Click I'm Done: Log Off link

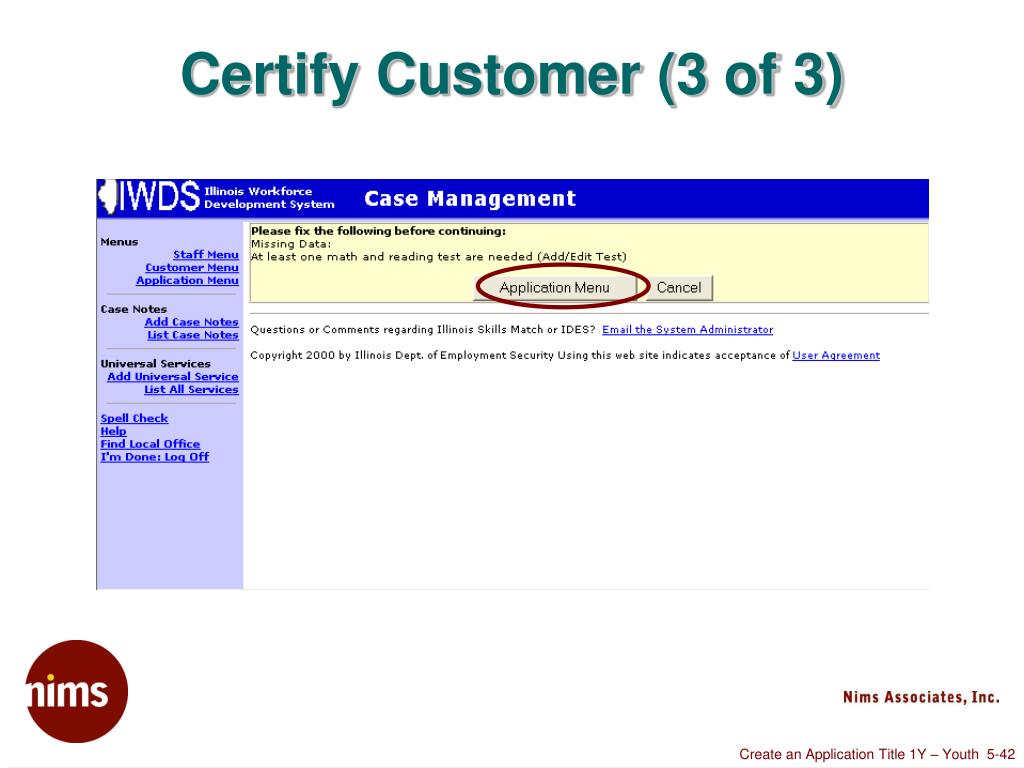click(x=155, y=457)
